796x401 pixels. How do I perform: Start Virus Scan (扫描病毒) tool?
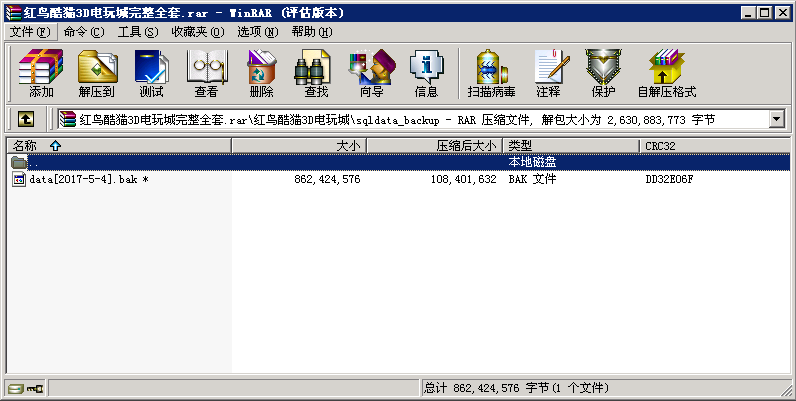click(x=491, y=74)
